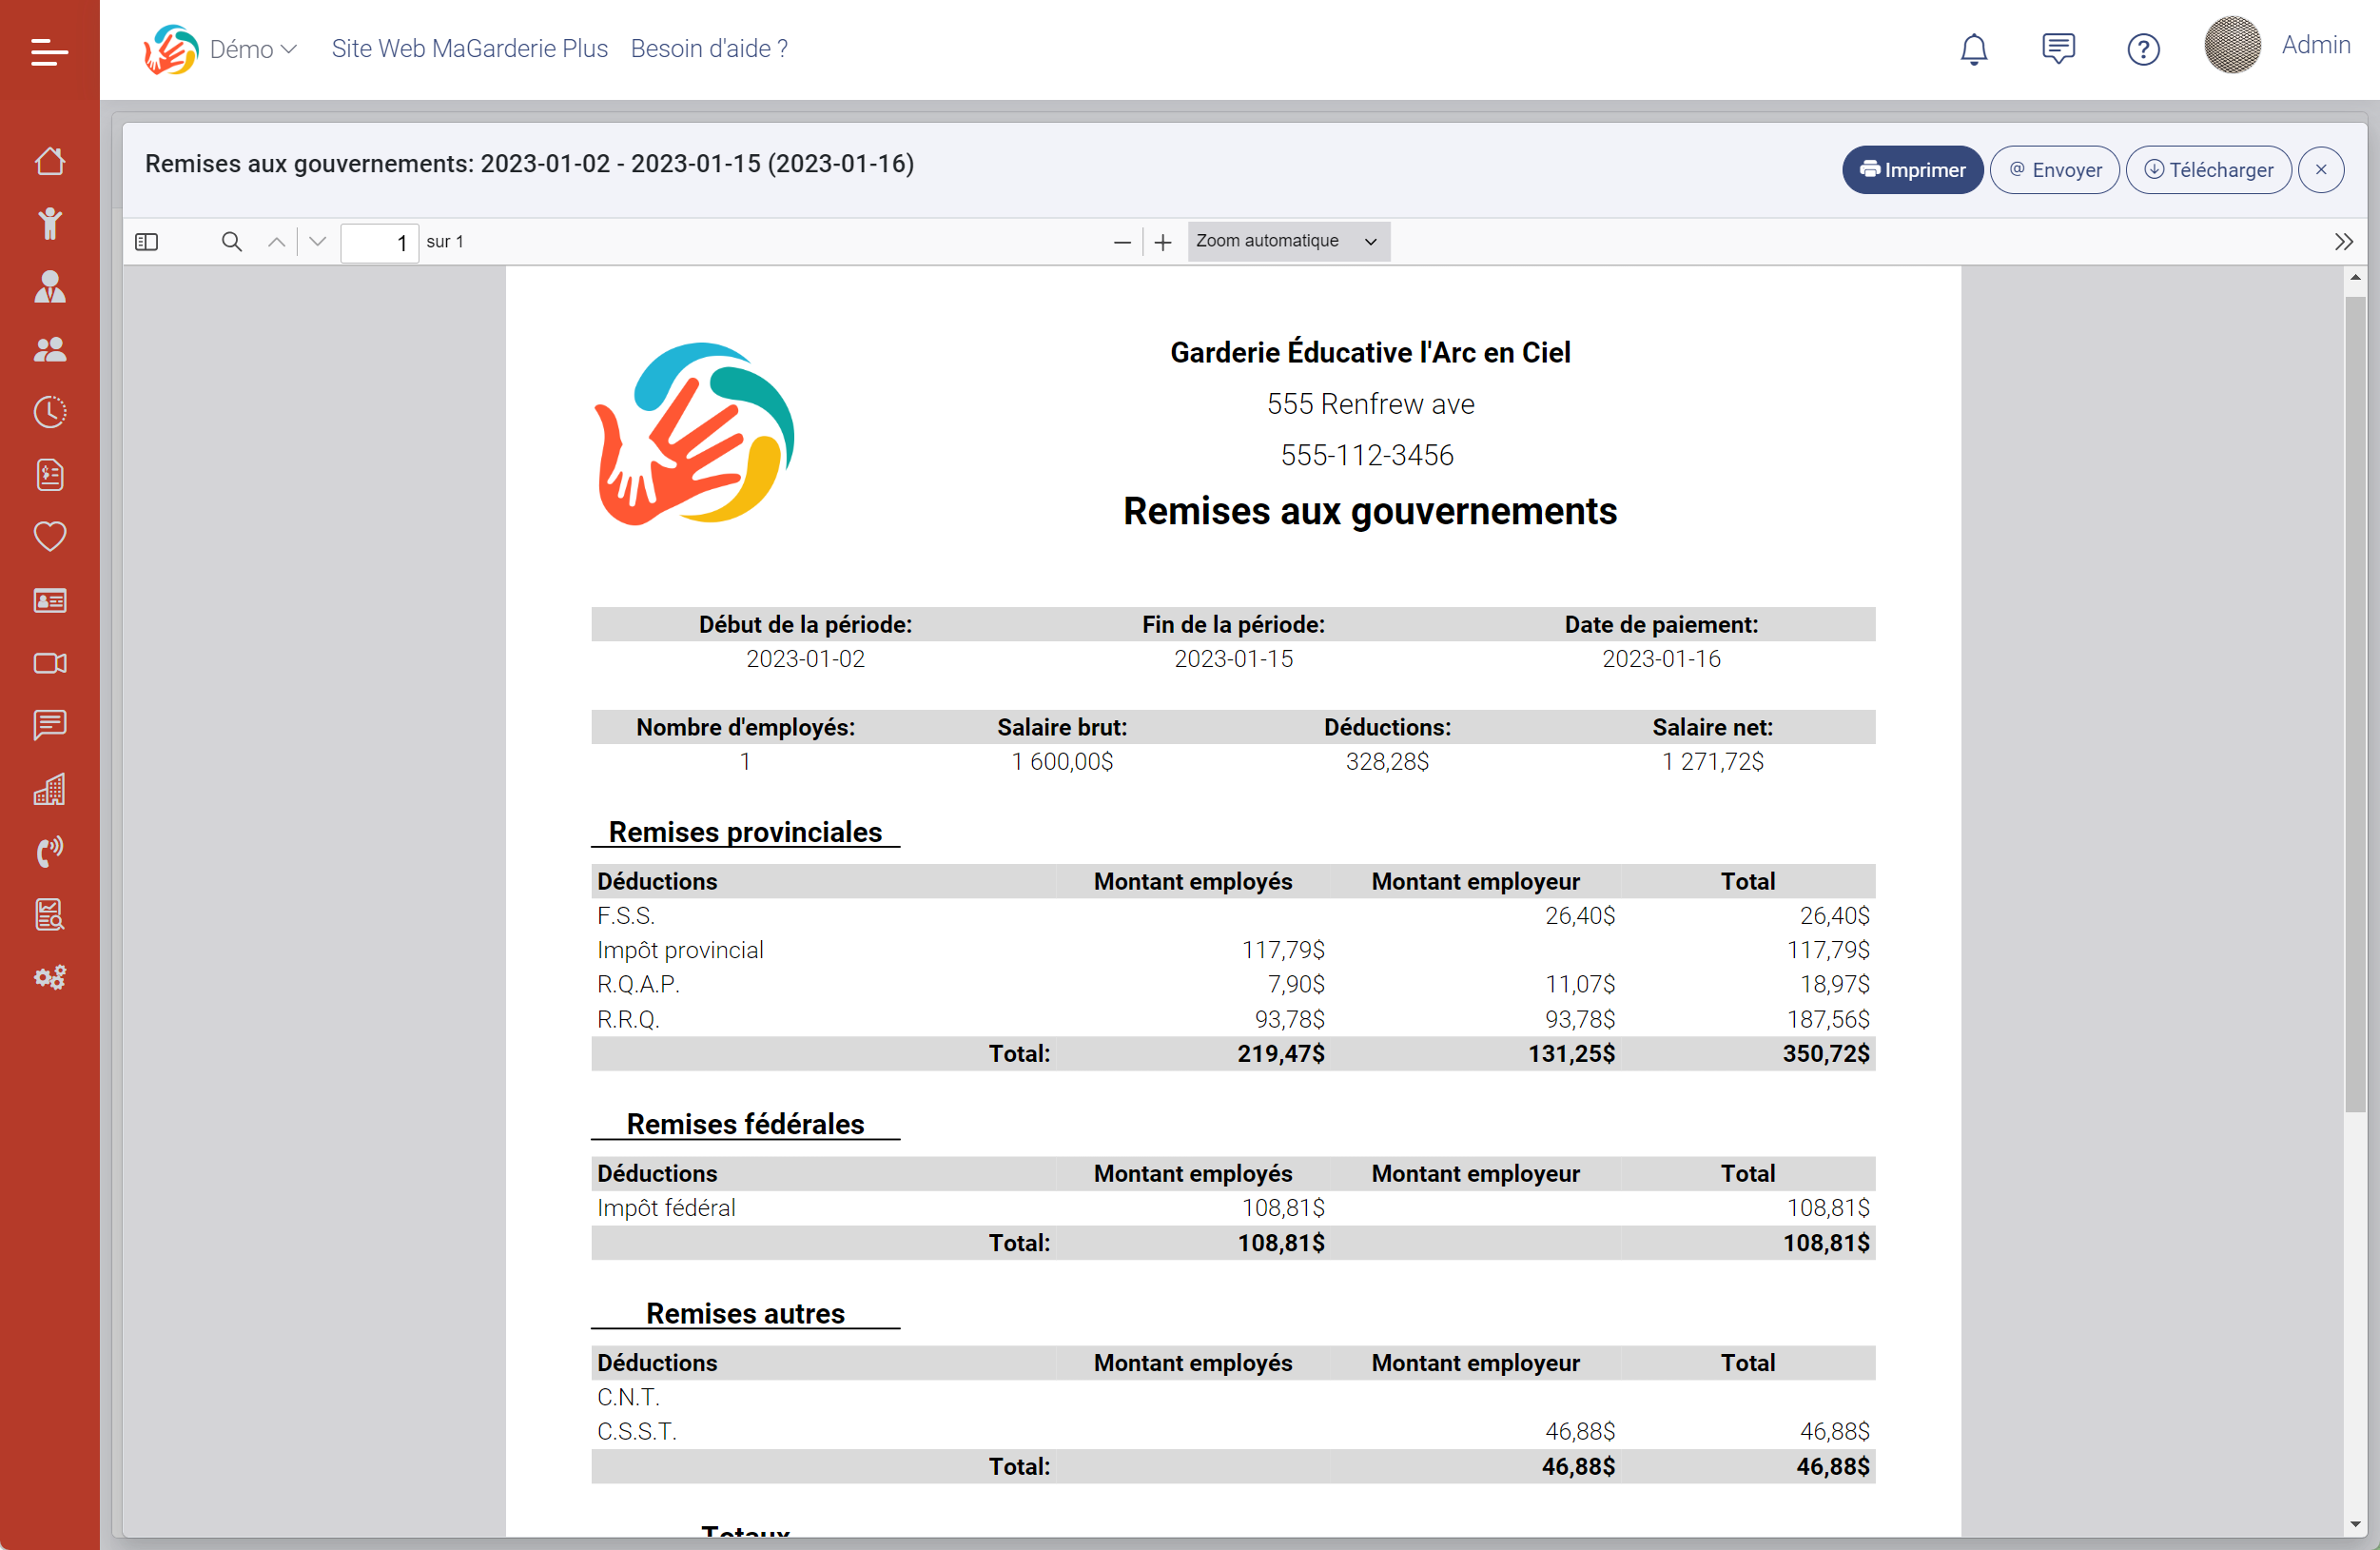The height and width of the screenshot is (1550, 2380).
Task: Open the heart icon section in sidebar
Action: pos(50,537)
